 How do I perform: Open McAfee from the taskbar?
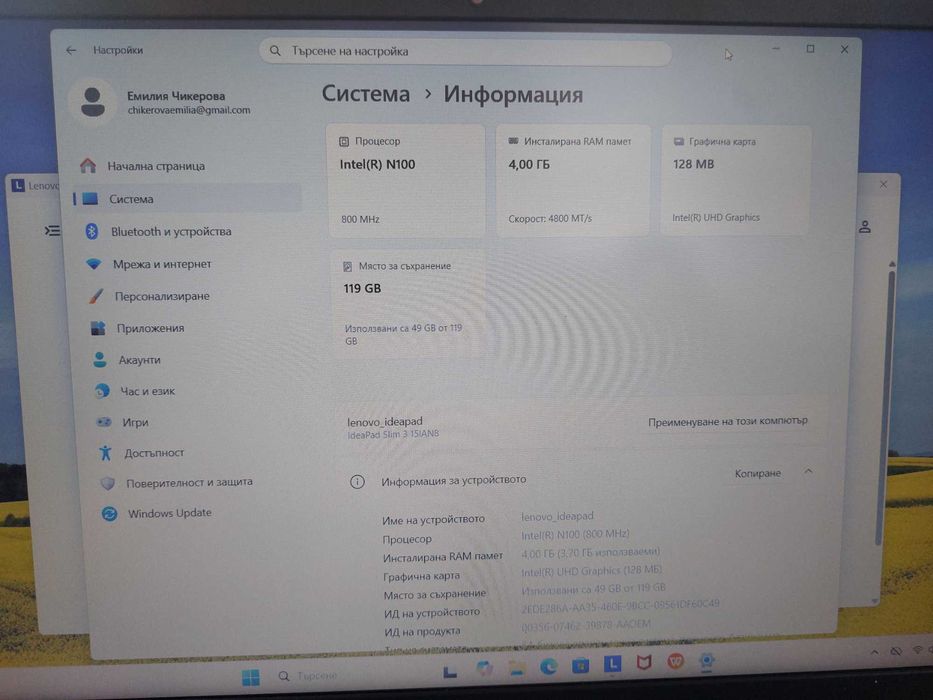coord(644,662)
